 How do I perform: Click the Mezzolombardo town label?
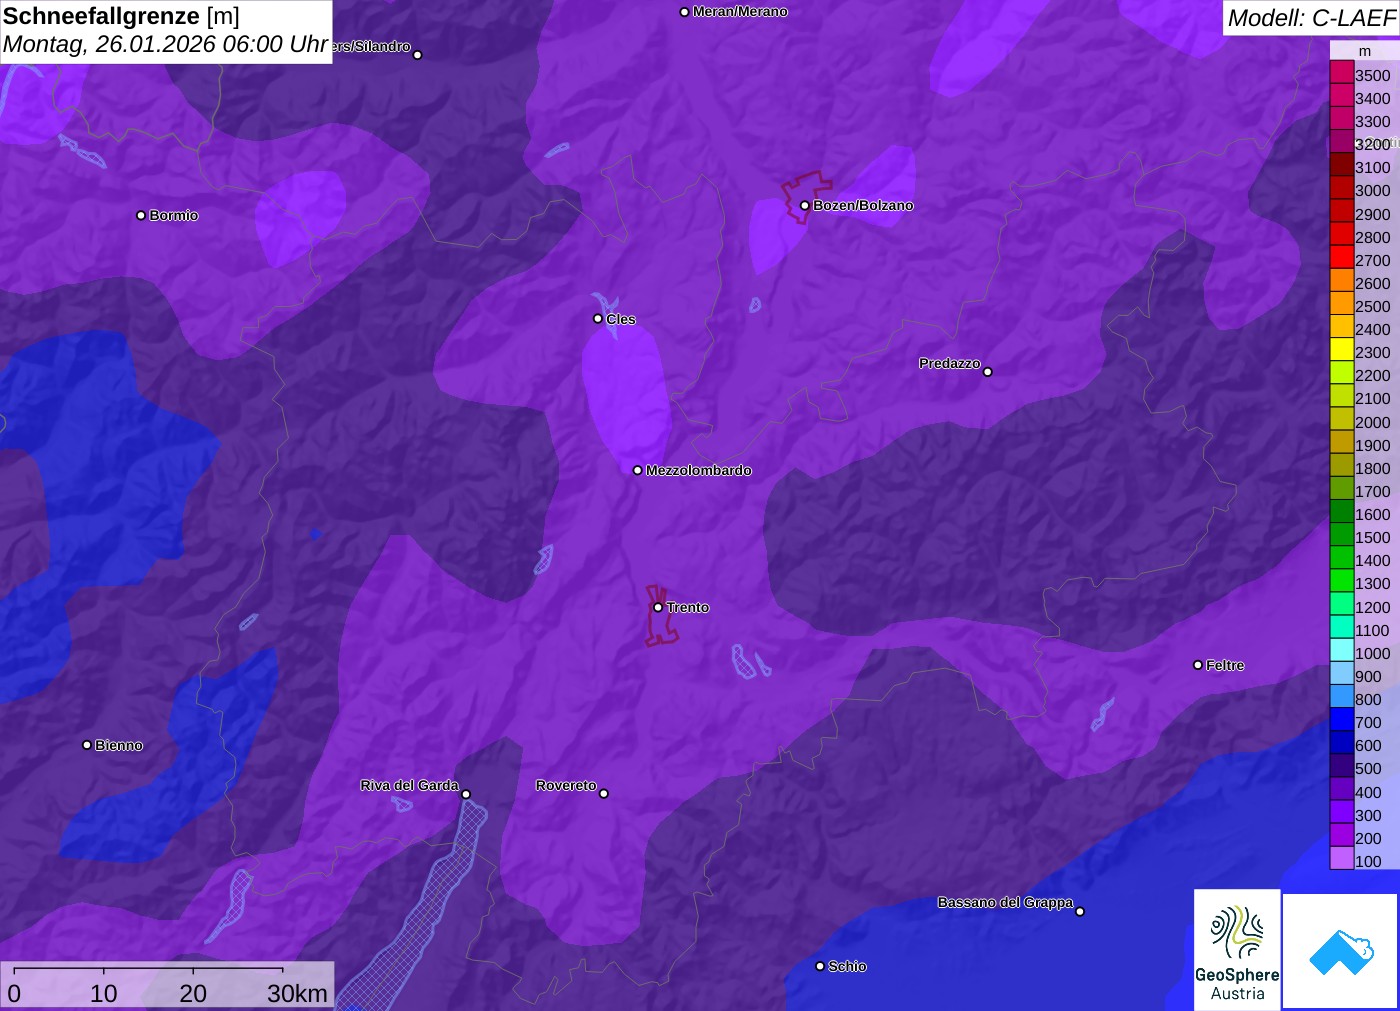coord(698,470)
